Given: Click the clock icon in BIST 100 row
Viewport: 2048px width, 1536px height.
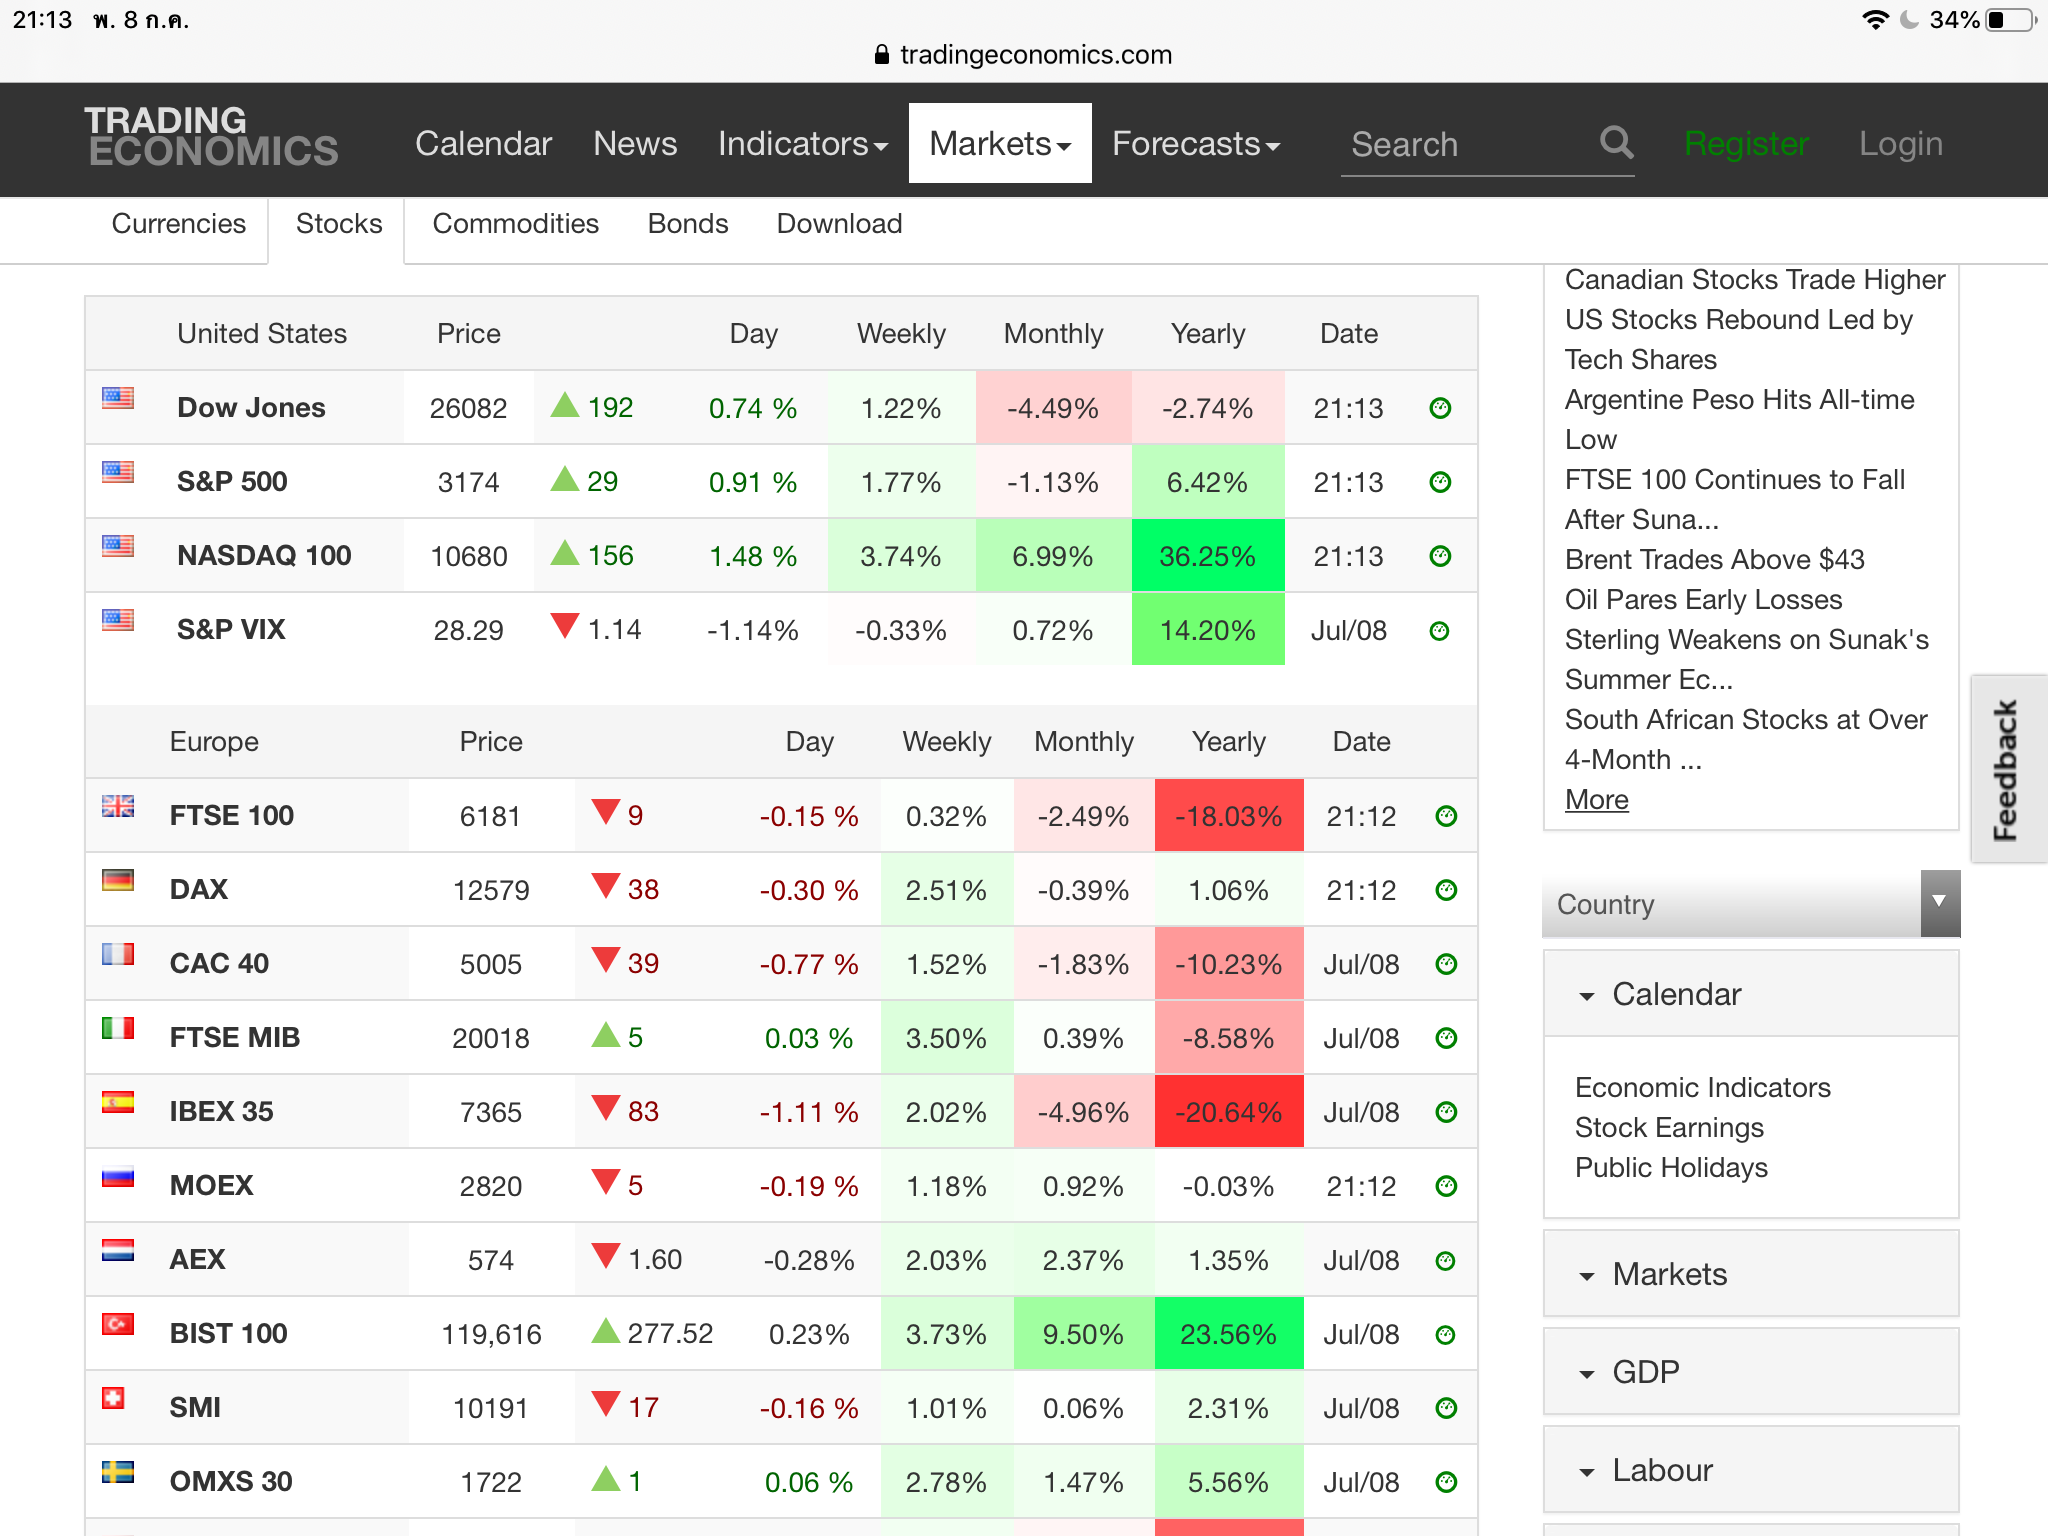Looking at the screenshot, I should click(x=1445, y=1334).
